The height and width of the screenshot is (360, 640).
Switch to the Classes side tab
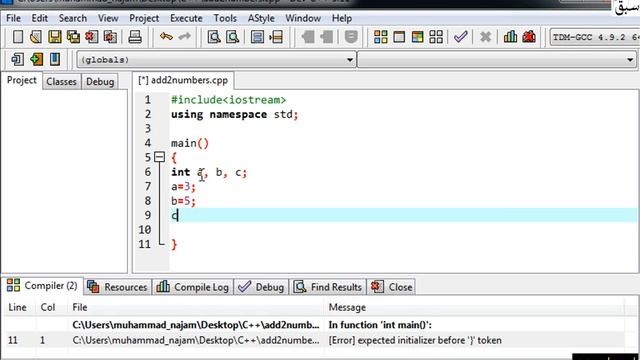[x=61, y=82]
